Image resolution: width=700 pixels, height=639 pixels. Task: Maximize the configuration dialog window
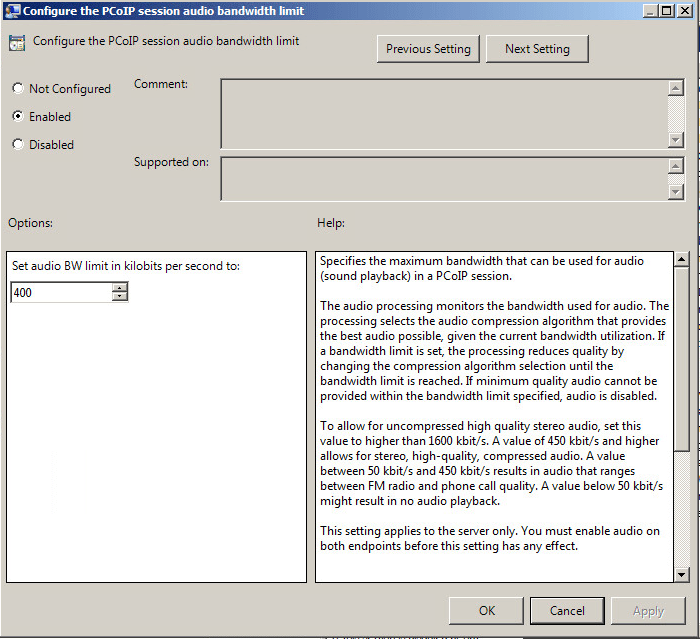tap(665, 11)
